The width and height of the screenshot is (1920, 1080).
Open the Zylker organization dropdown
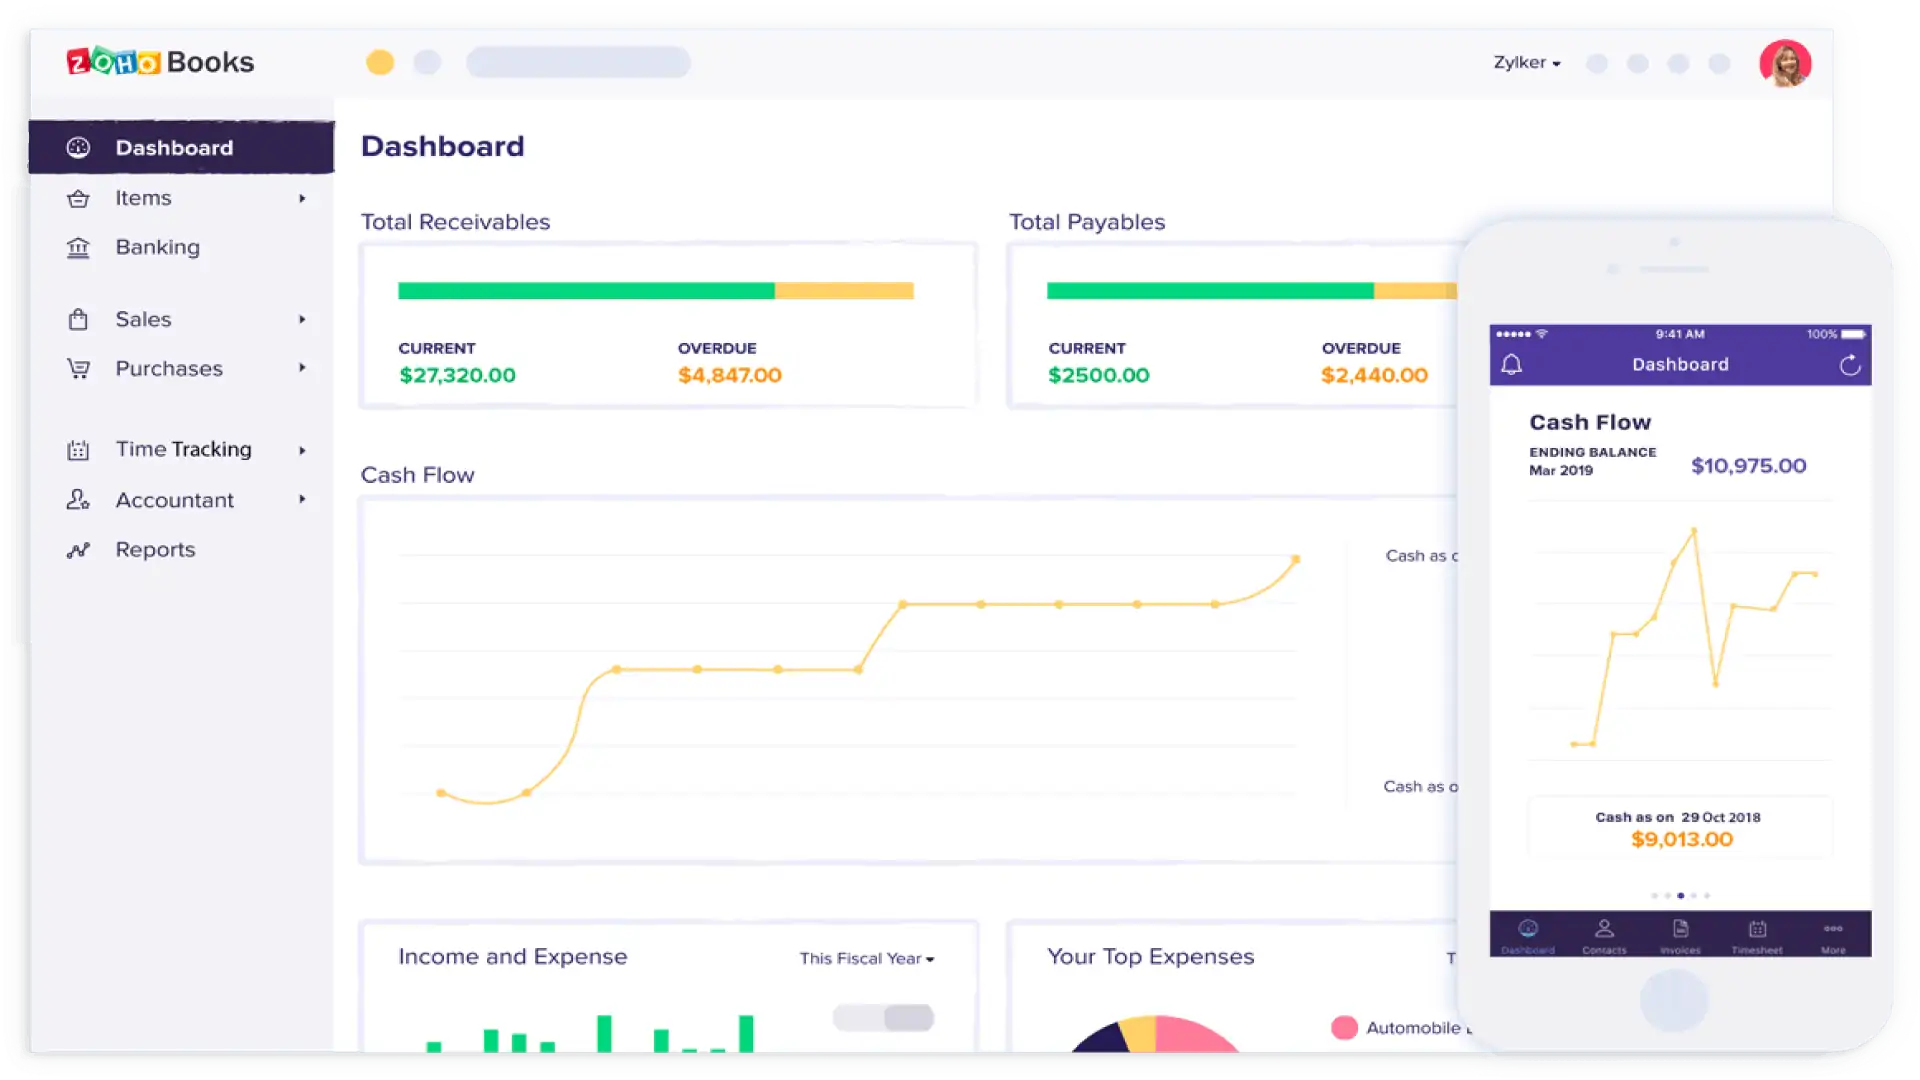click(x=1527, y=62)
